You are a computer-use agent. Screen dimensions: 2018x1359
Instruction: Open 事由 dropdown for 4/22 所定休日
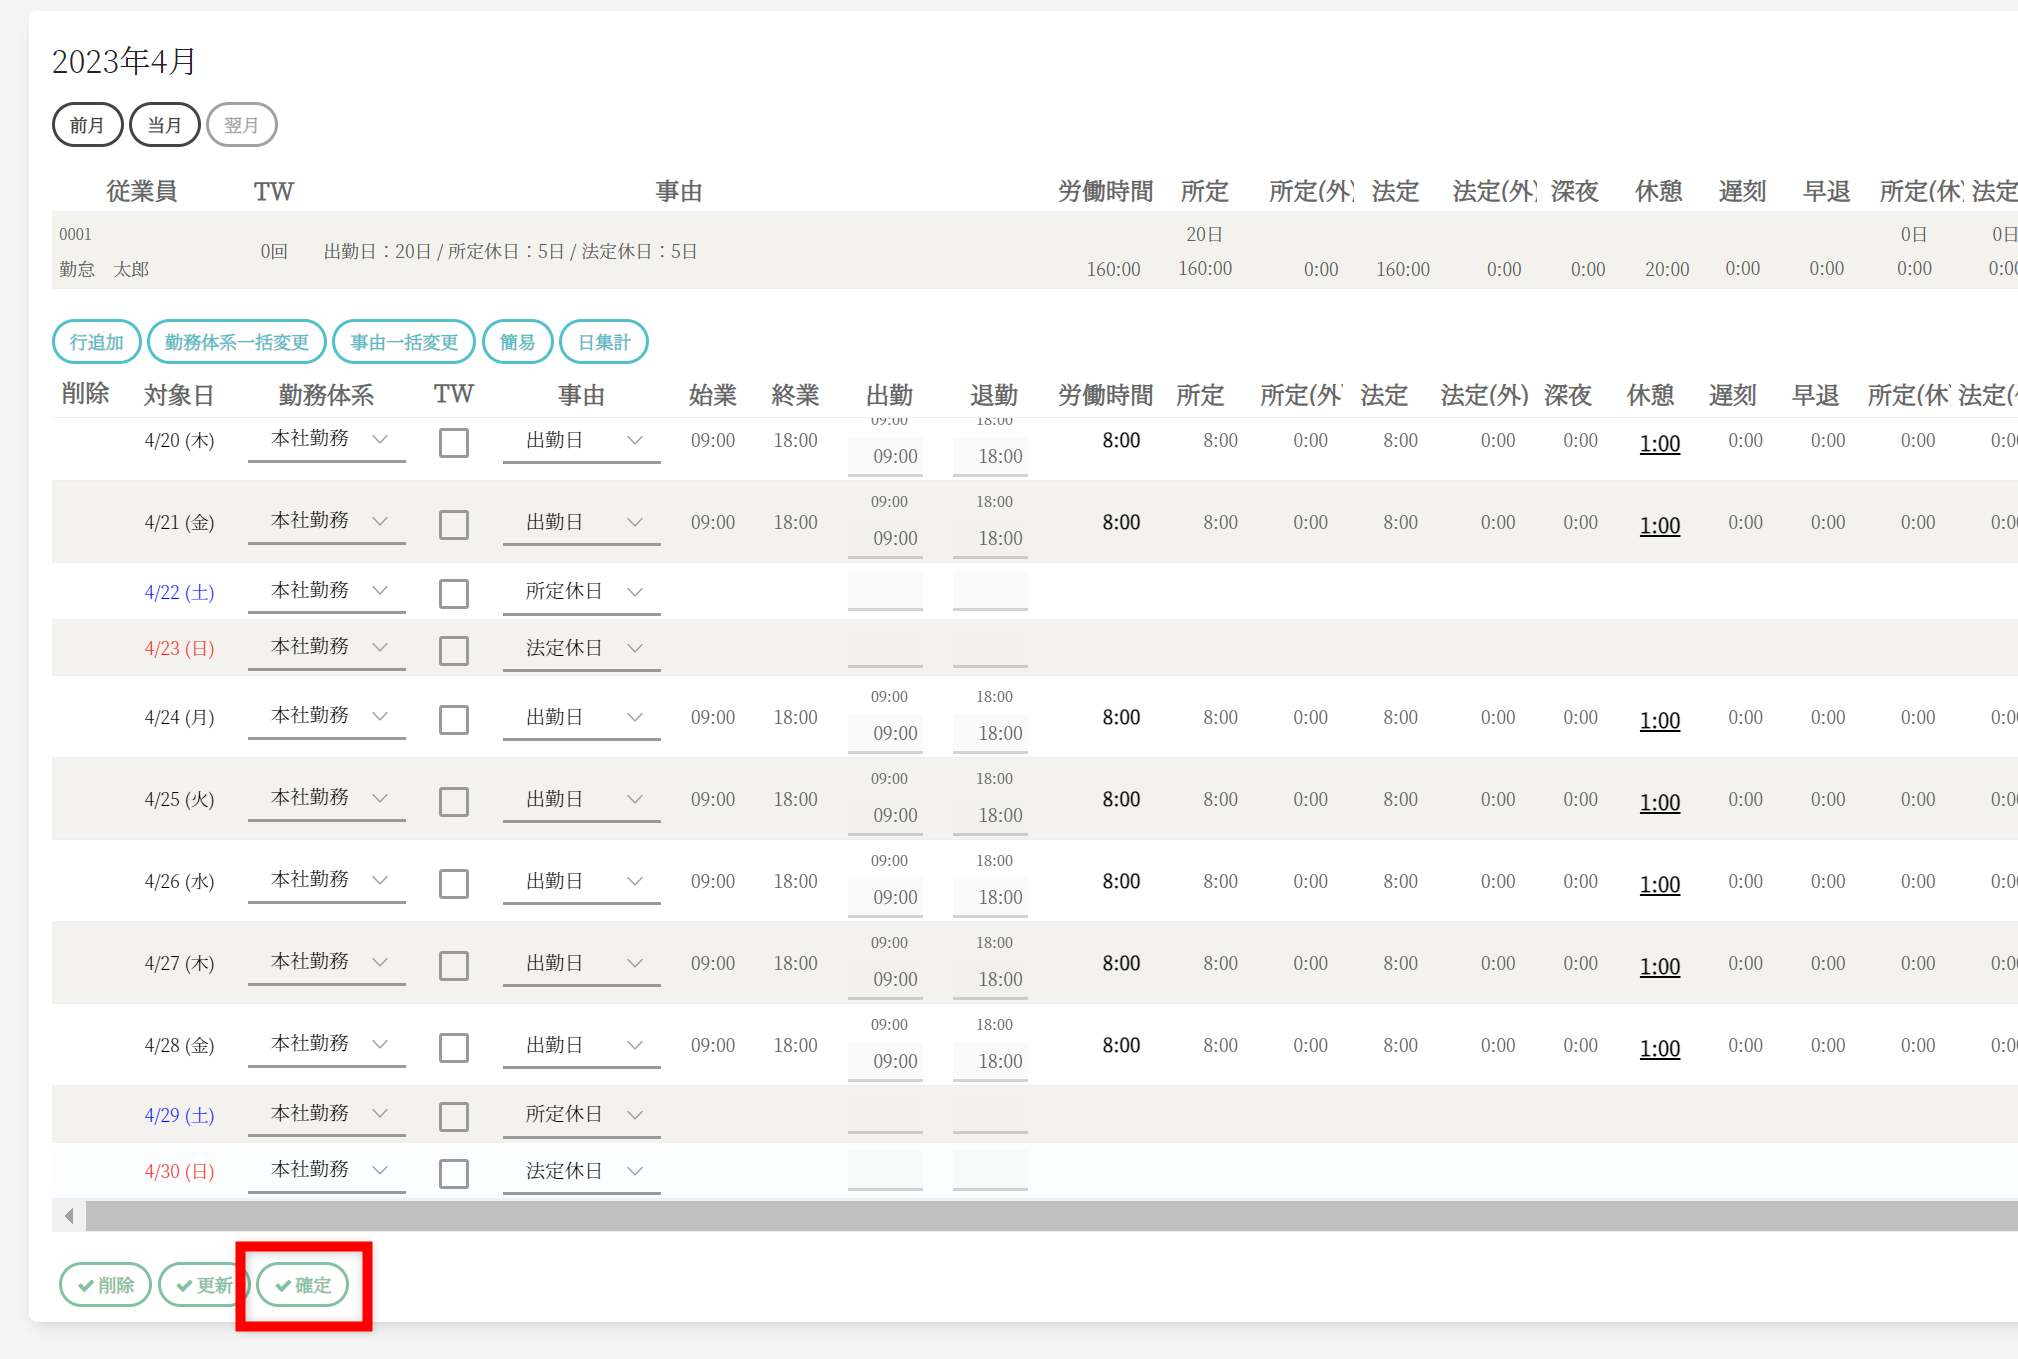coord(581,592)
